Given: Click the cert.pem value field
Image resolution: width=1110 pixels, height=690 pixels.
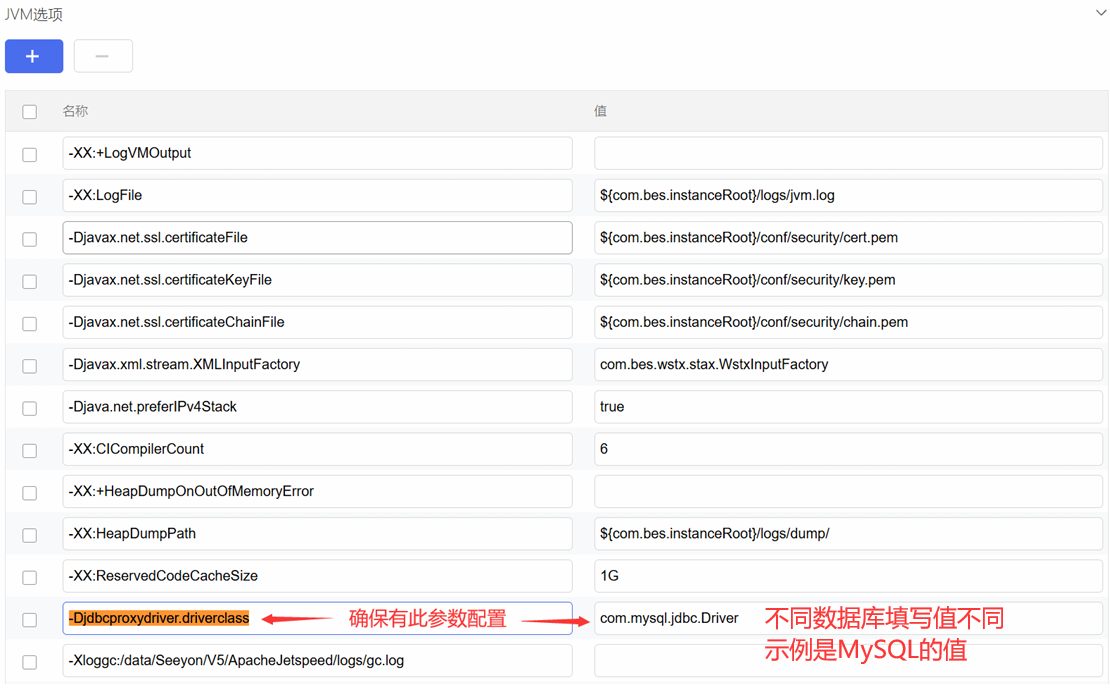Looking at the screenshot, I should point(848,238).
